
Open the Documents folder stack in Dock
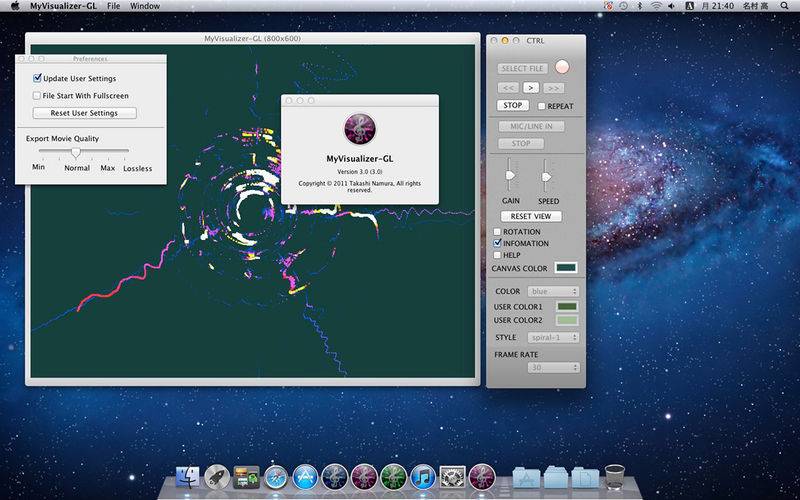click(585, 478)
